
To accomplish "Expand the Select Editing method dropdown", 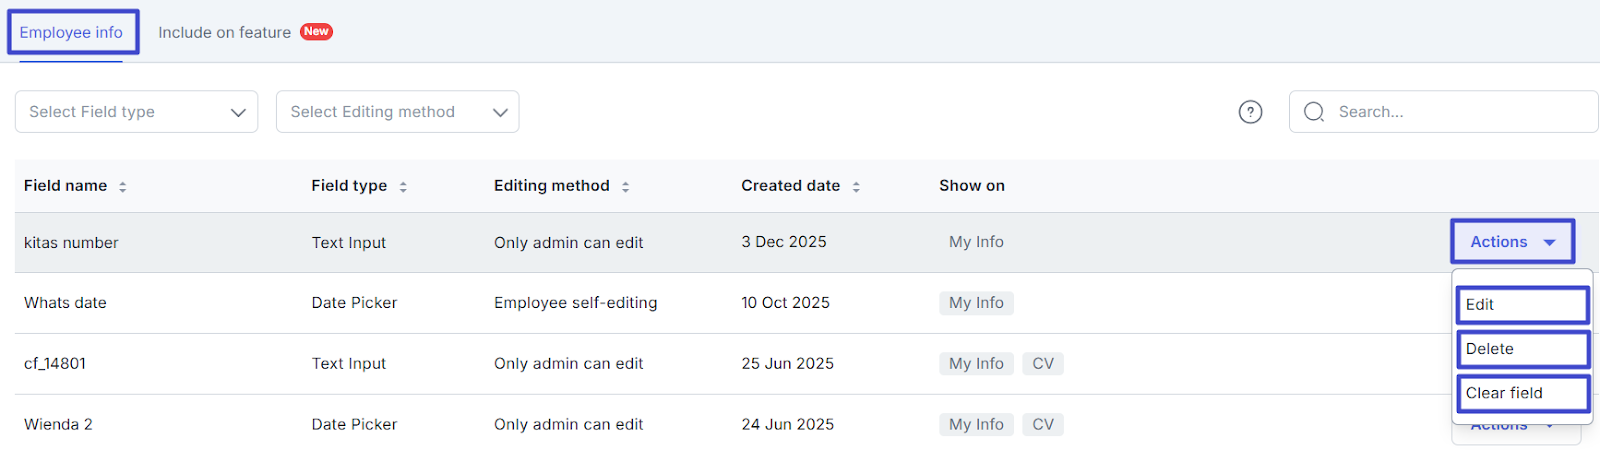I will (397, 112).
